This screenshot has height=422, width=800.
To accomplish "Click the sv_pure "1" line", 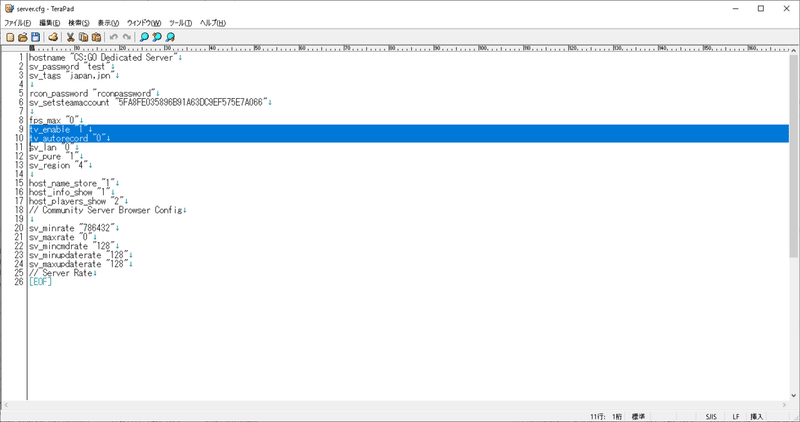I will coord(54,157).
